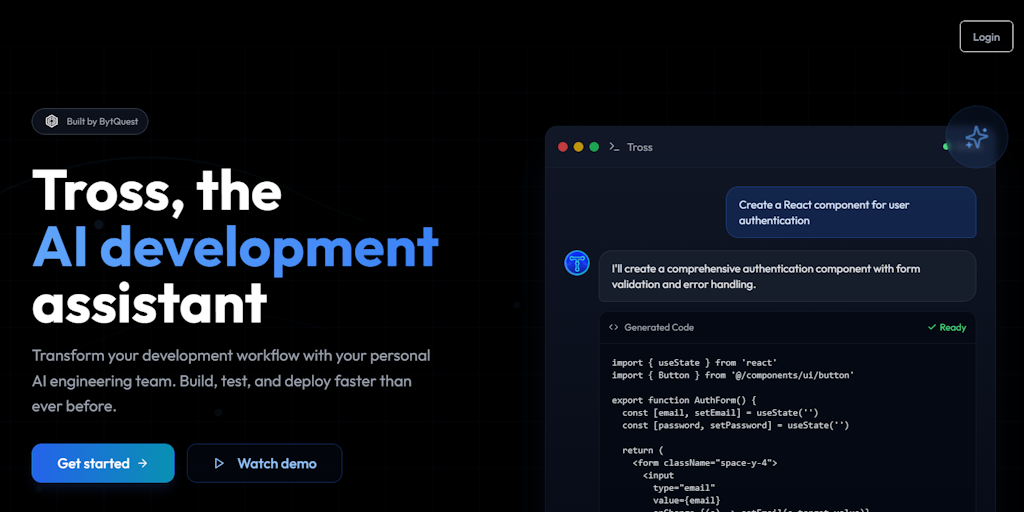This screenshot has height=512, width=1024.
Task: Click the Login button
Action: [x=986, y=37]
